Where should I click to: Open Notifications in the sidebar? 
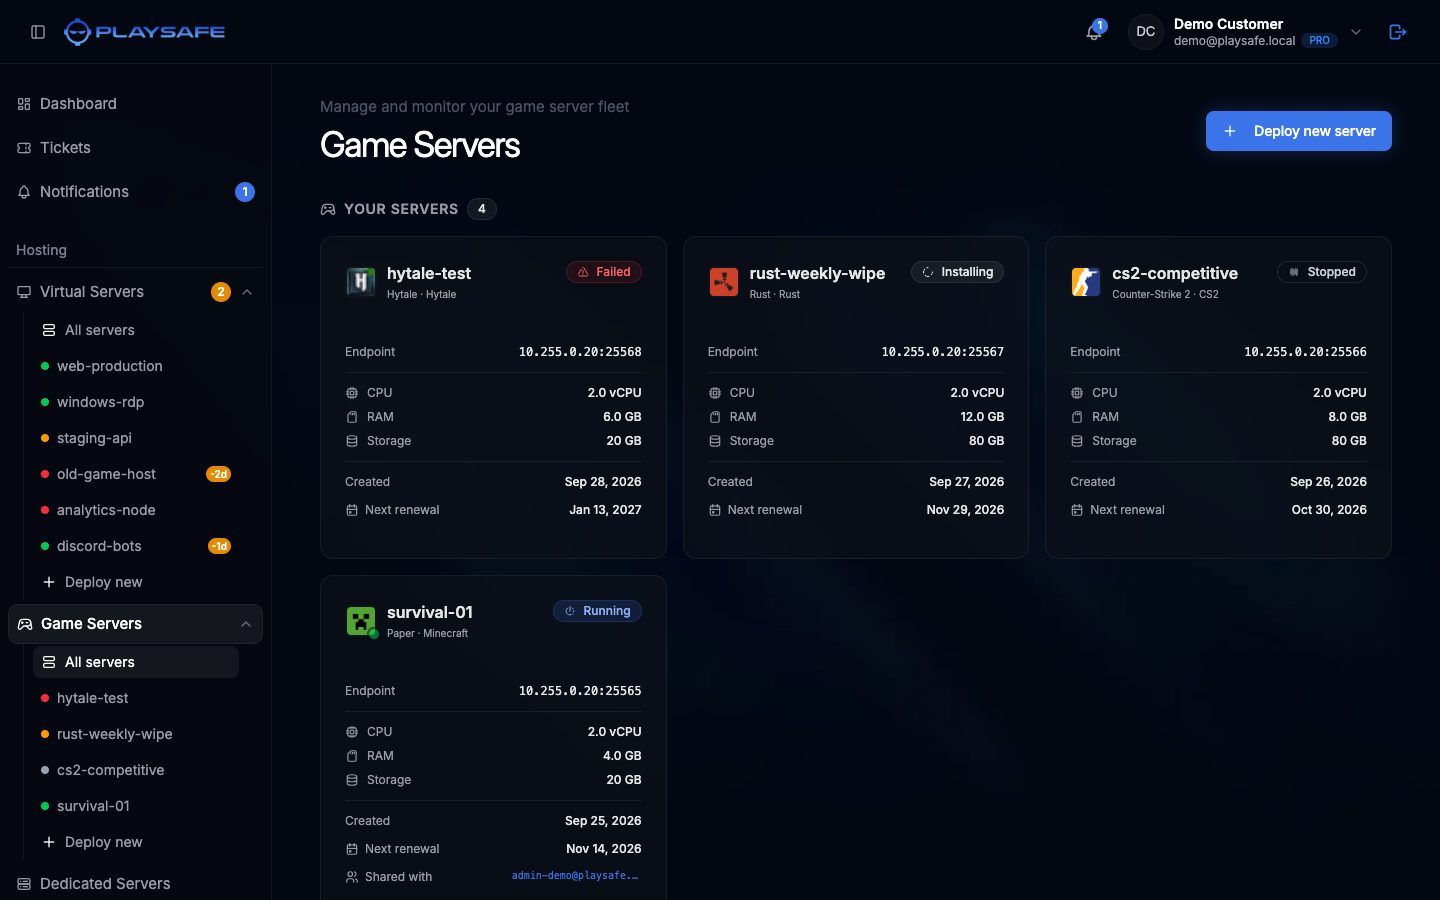[135, 192]
